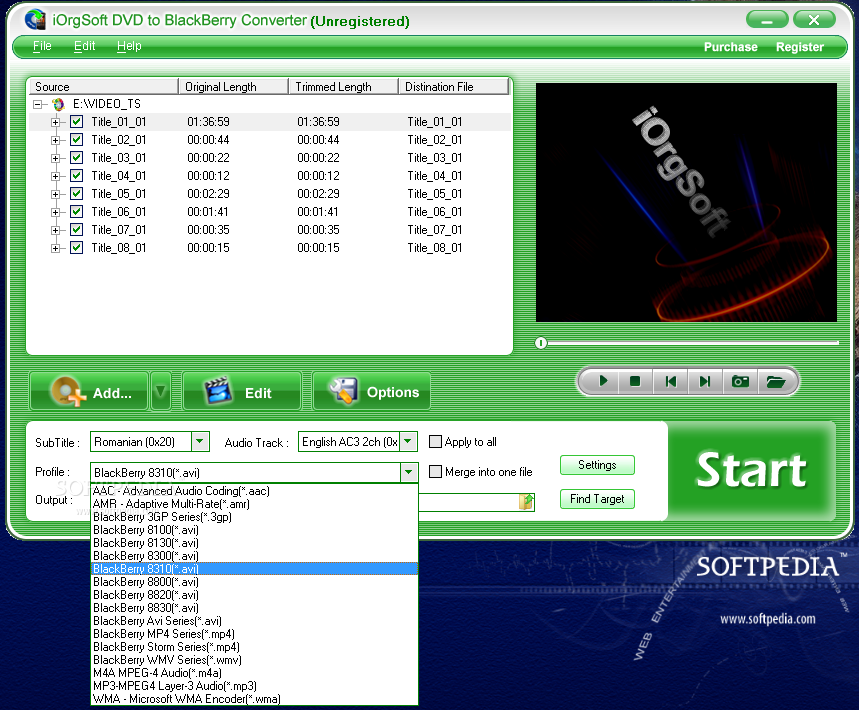Image resolution: width=859 pixels, height=710 pixels.
Task: Expand the Title_08_01 node
Action: coord(55,248)
